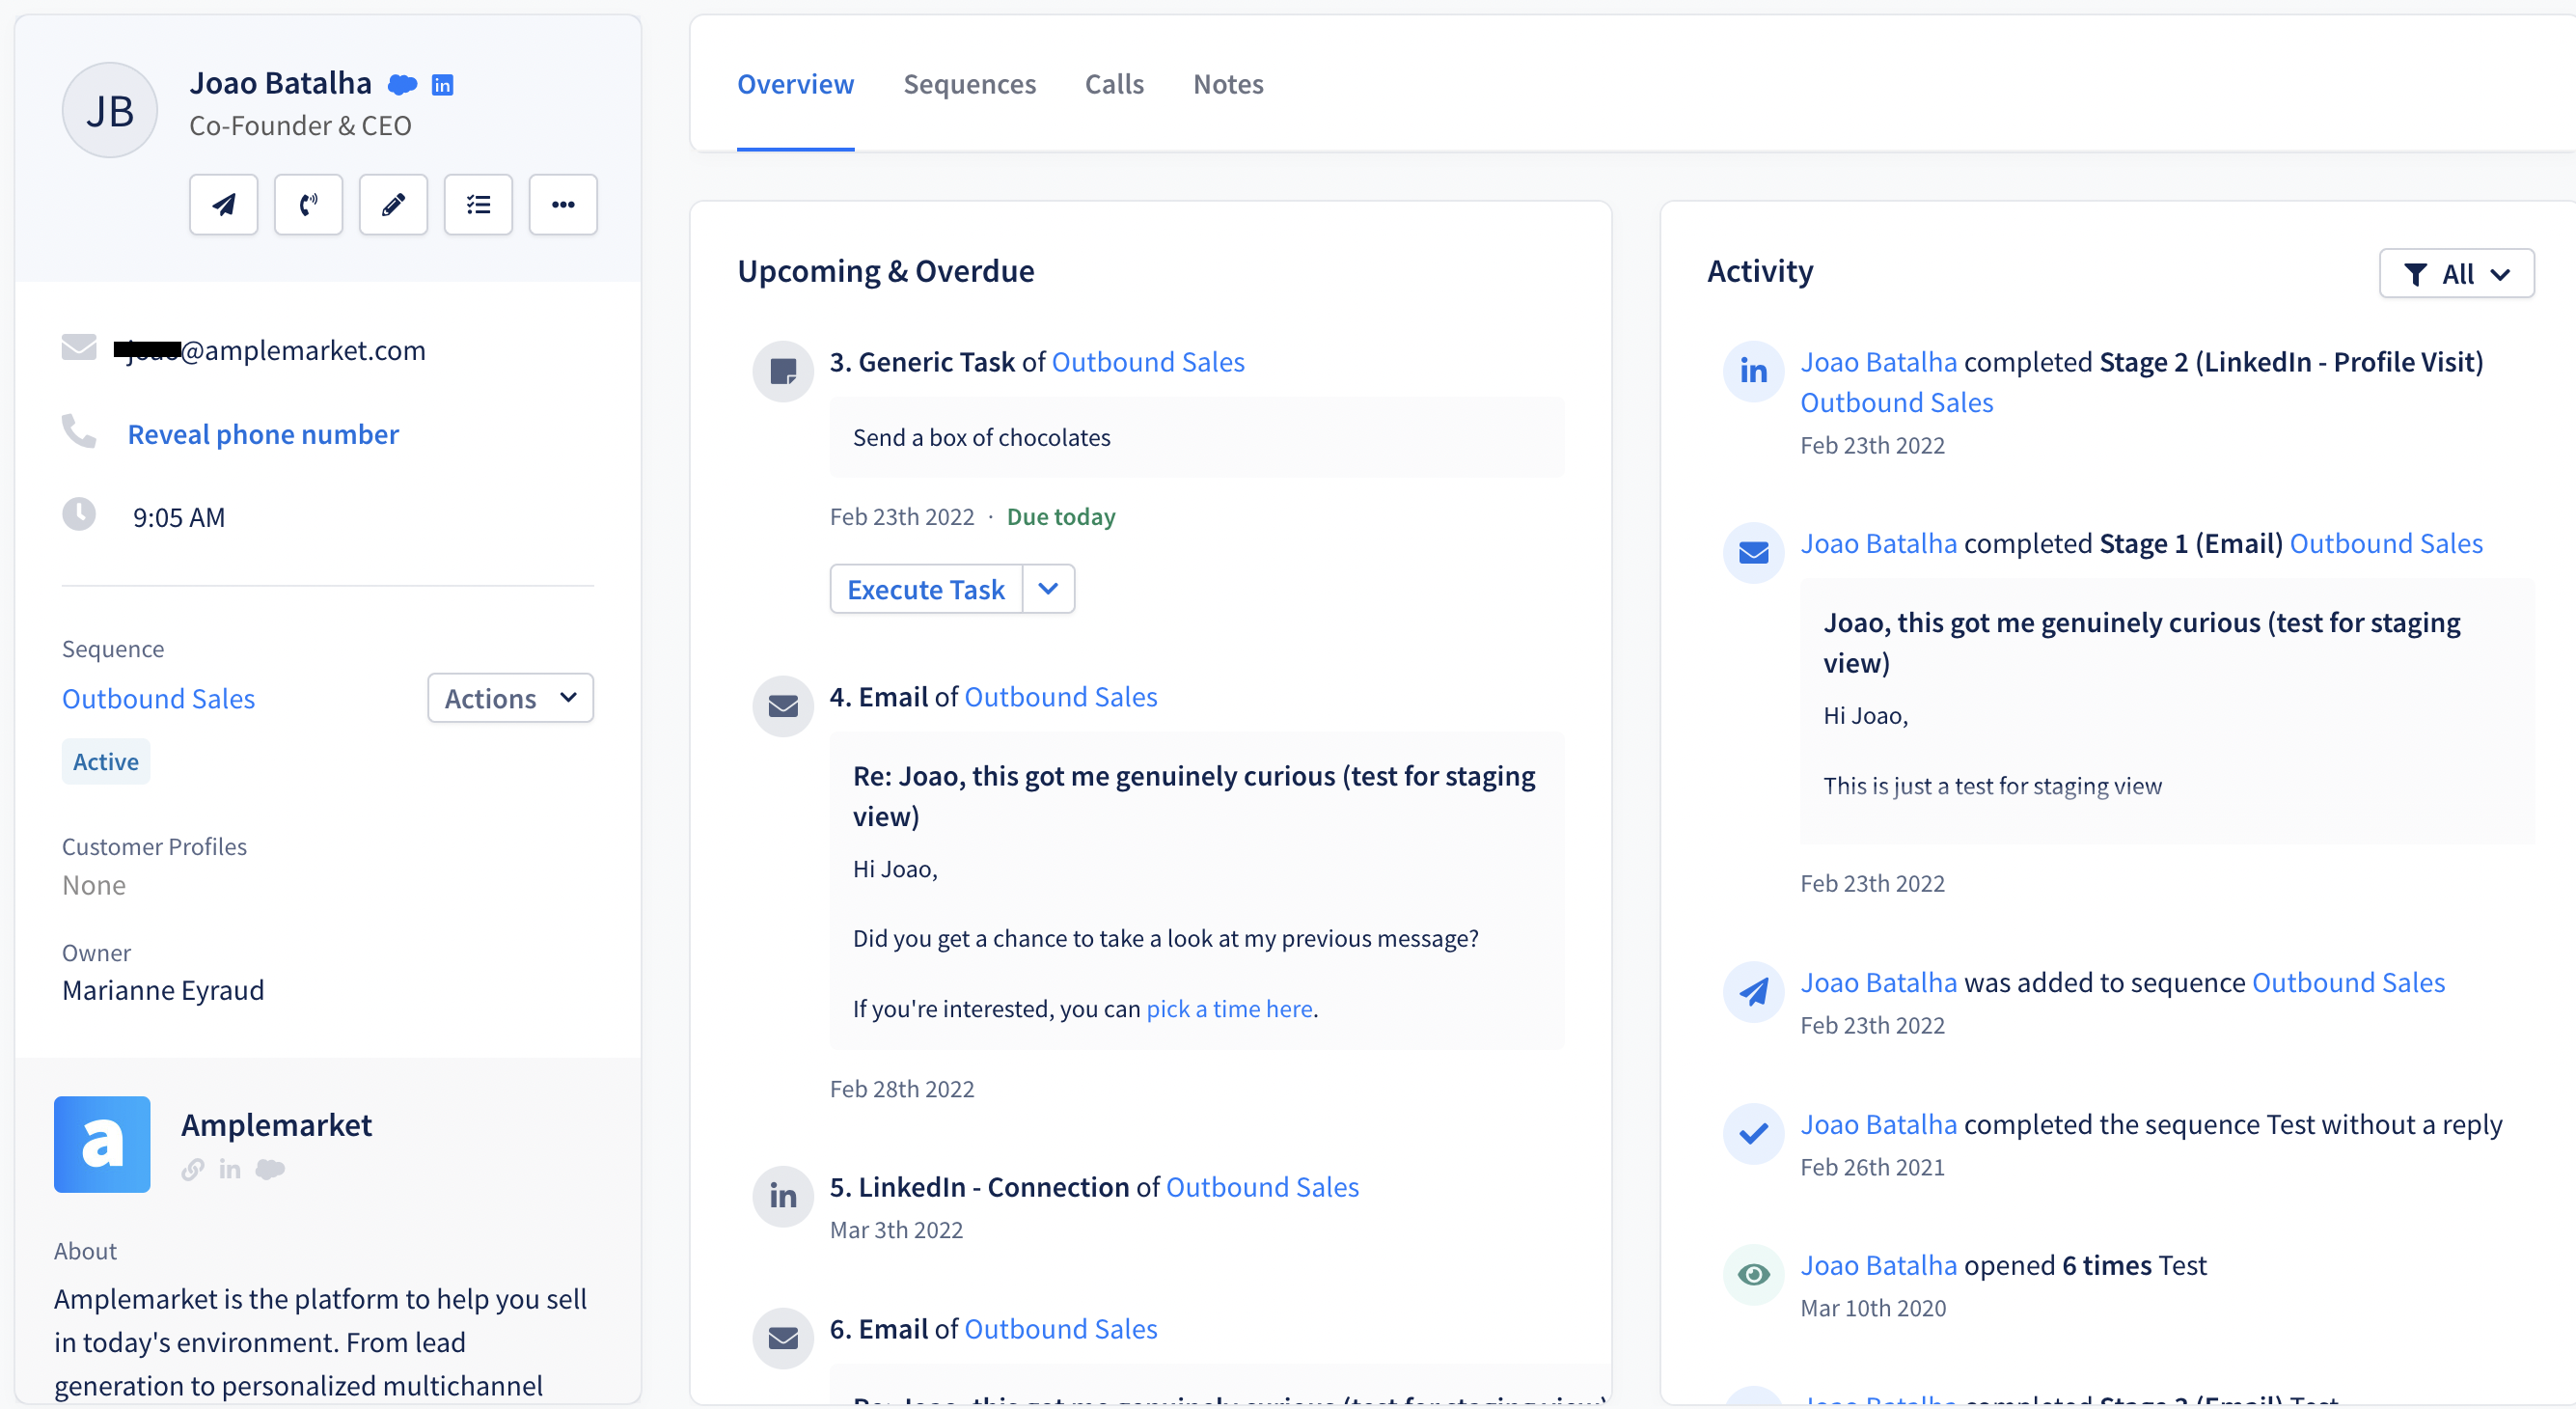Click the Customer Profiles None value
The image size is (2576, 1409).
(x=94, y=886)
